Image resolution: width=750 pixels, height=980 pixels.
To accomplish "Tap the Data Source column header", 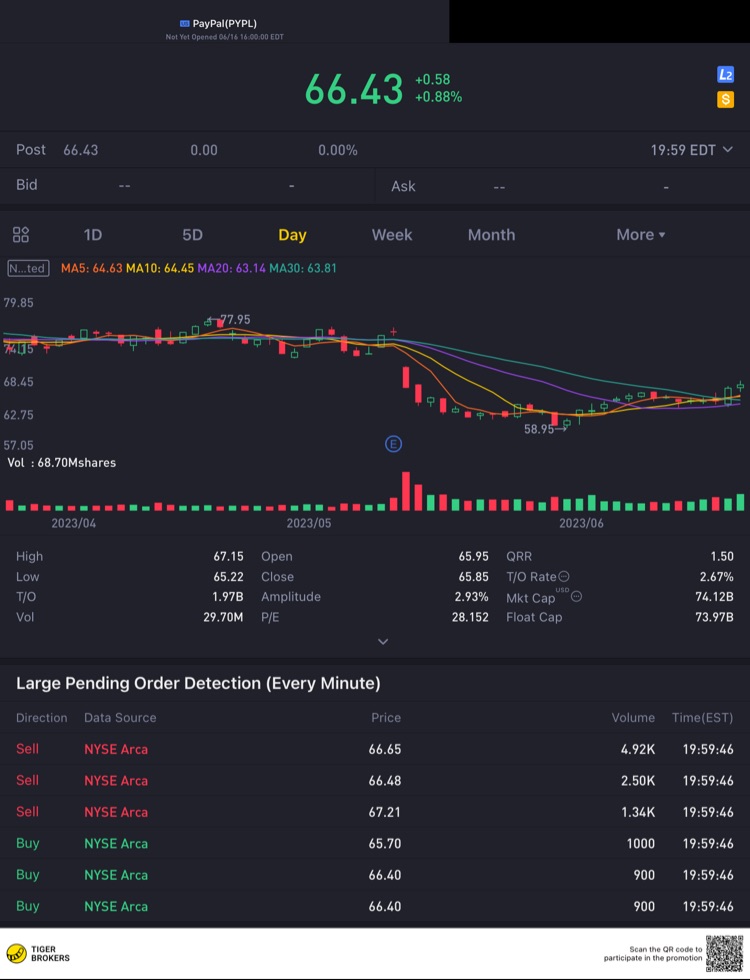I will [120, 718].
